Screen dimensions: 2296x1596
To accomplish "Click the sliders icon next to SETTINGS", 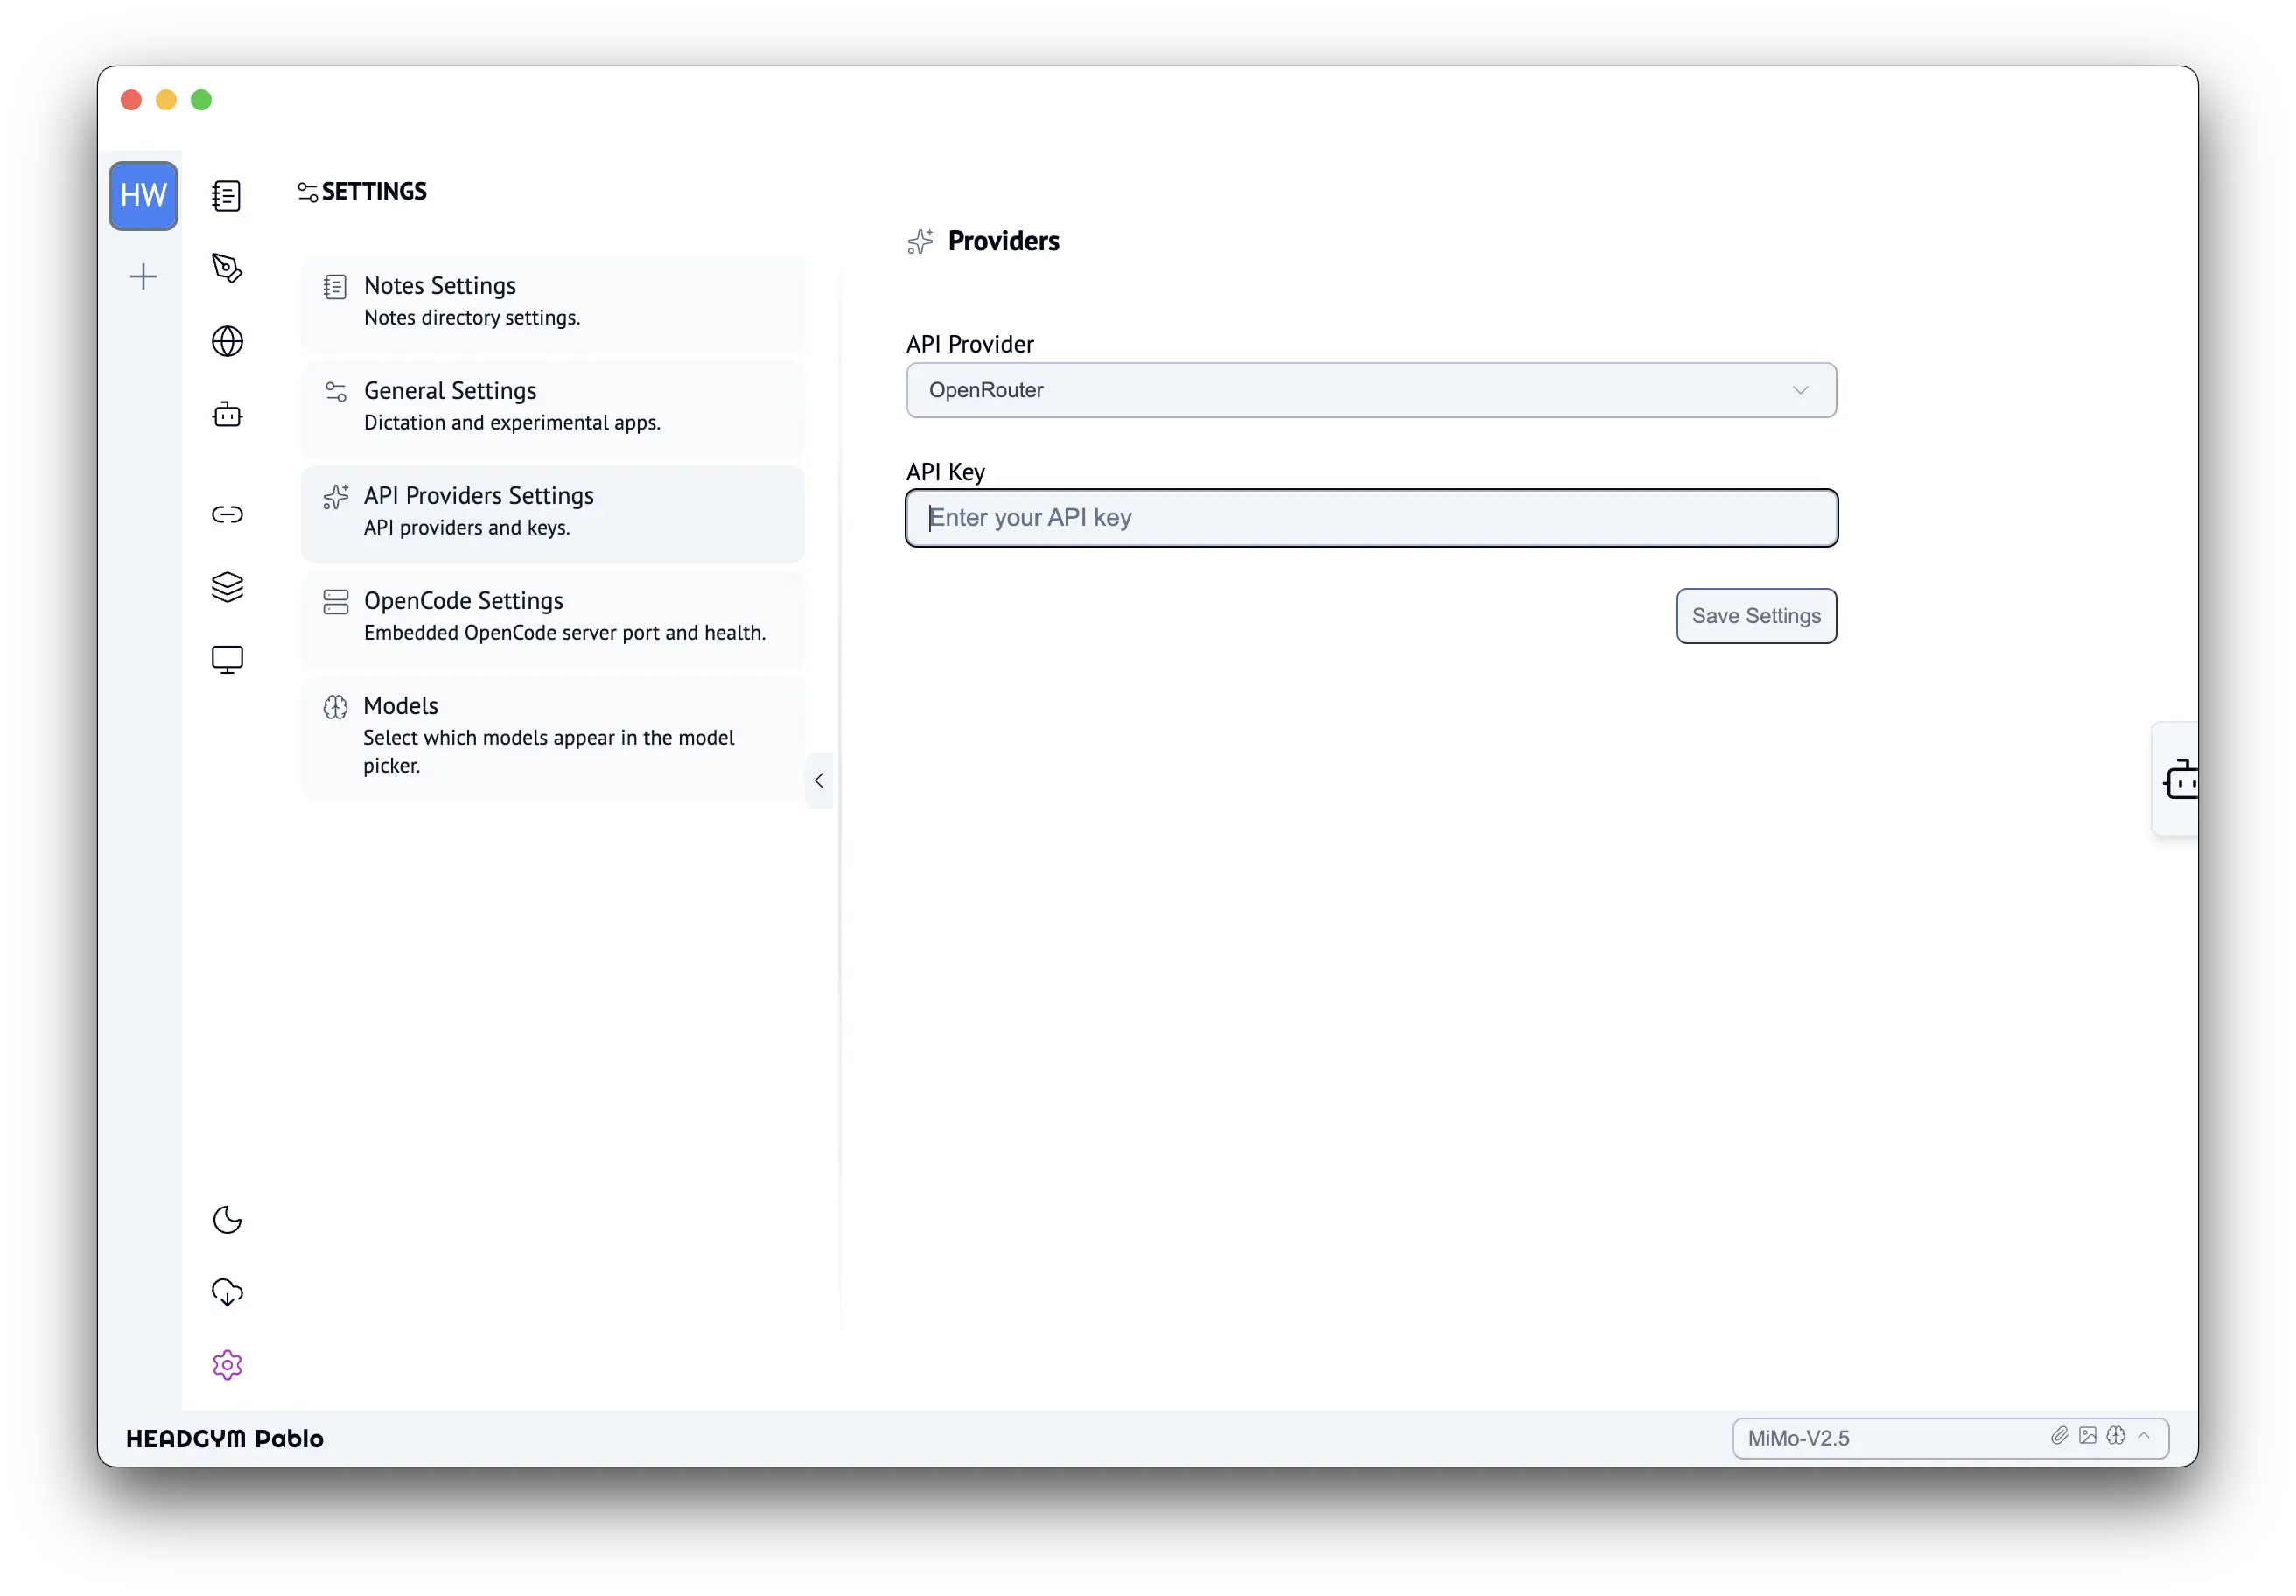I will (x=308, y=192).
